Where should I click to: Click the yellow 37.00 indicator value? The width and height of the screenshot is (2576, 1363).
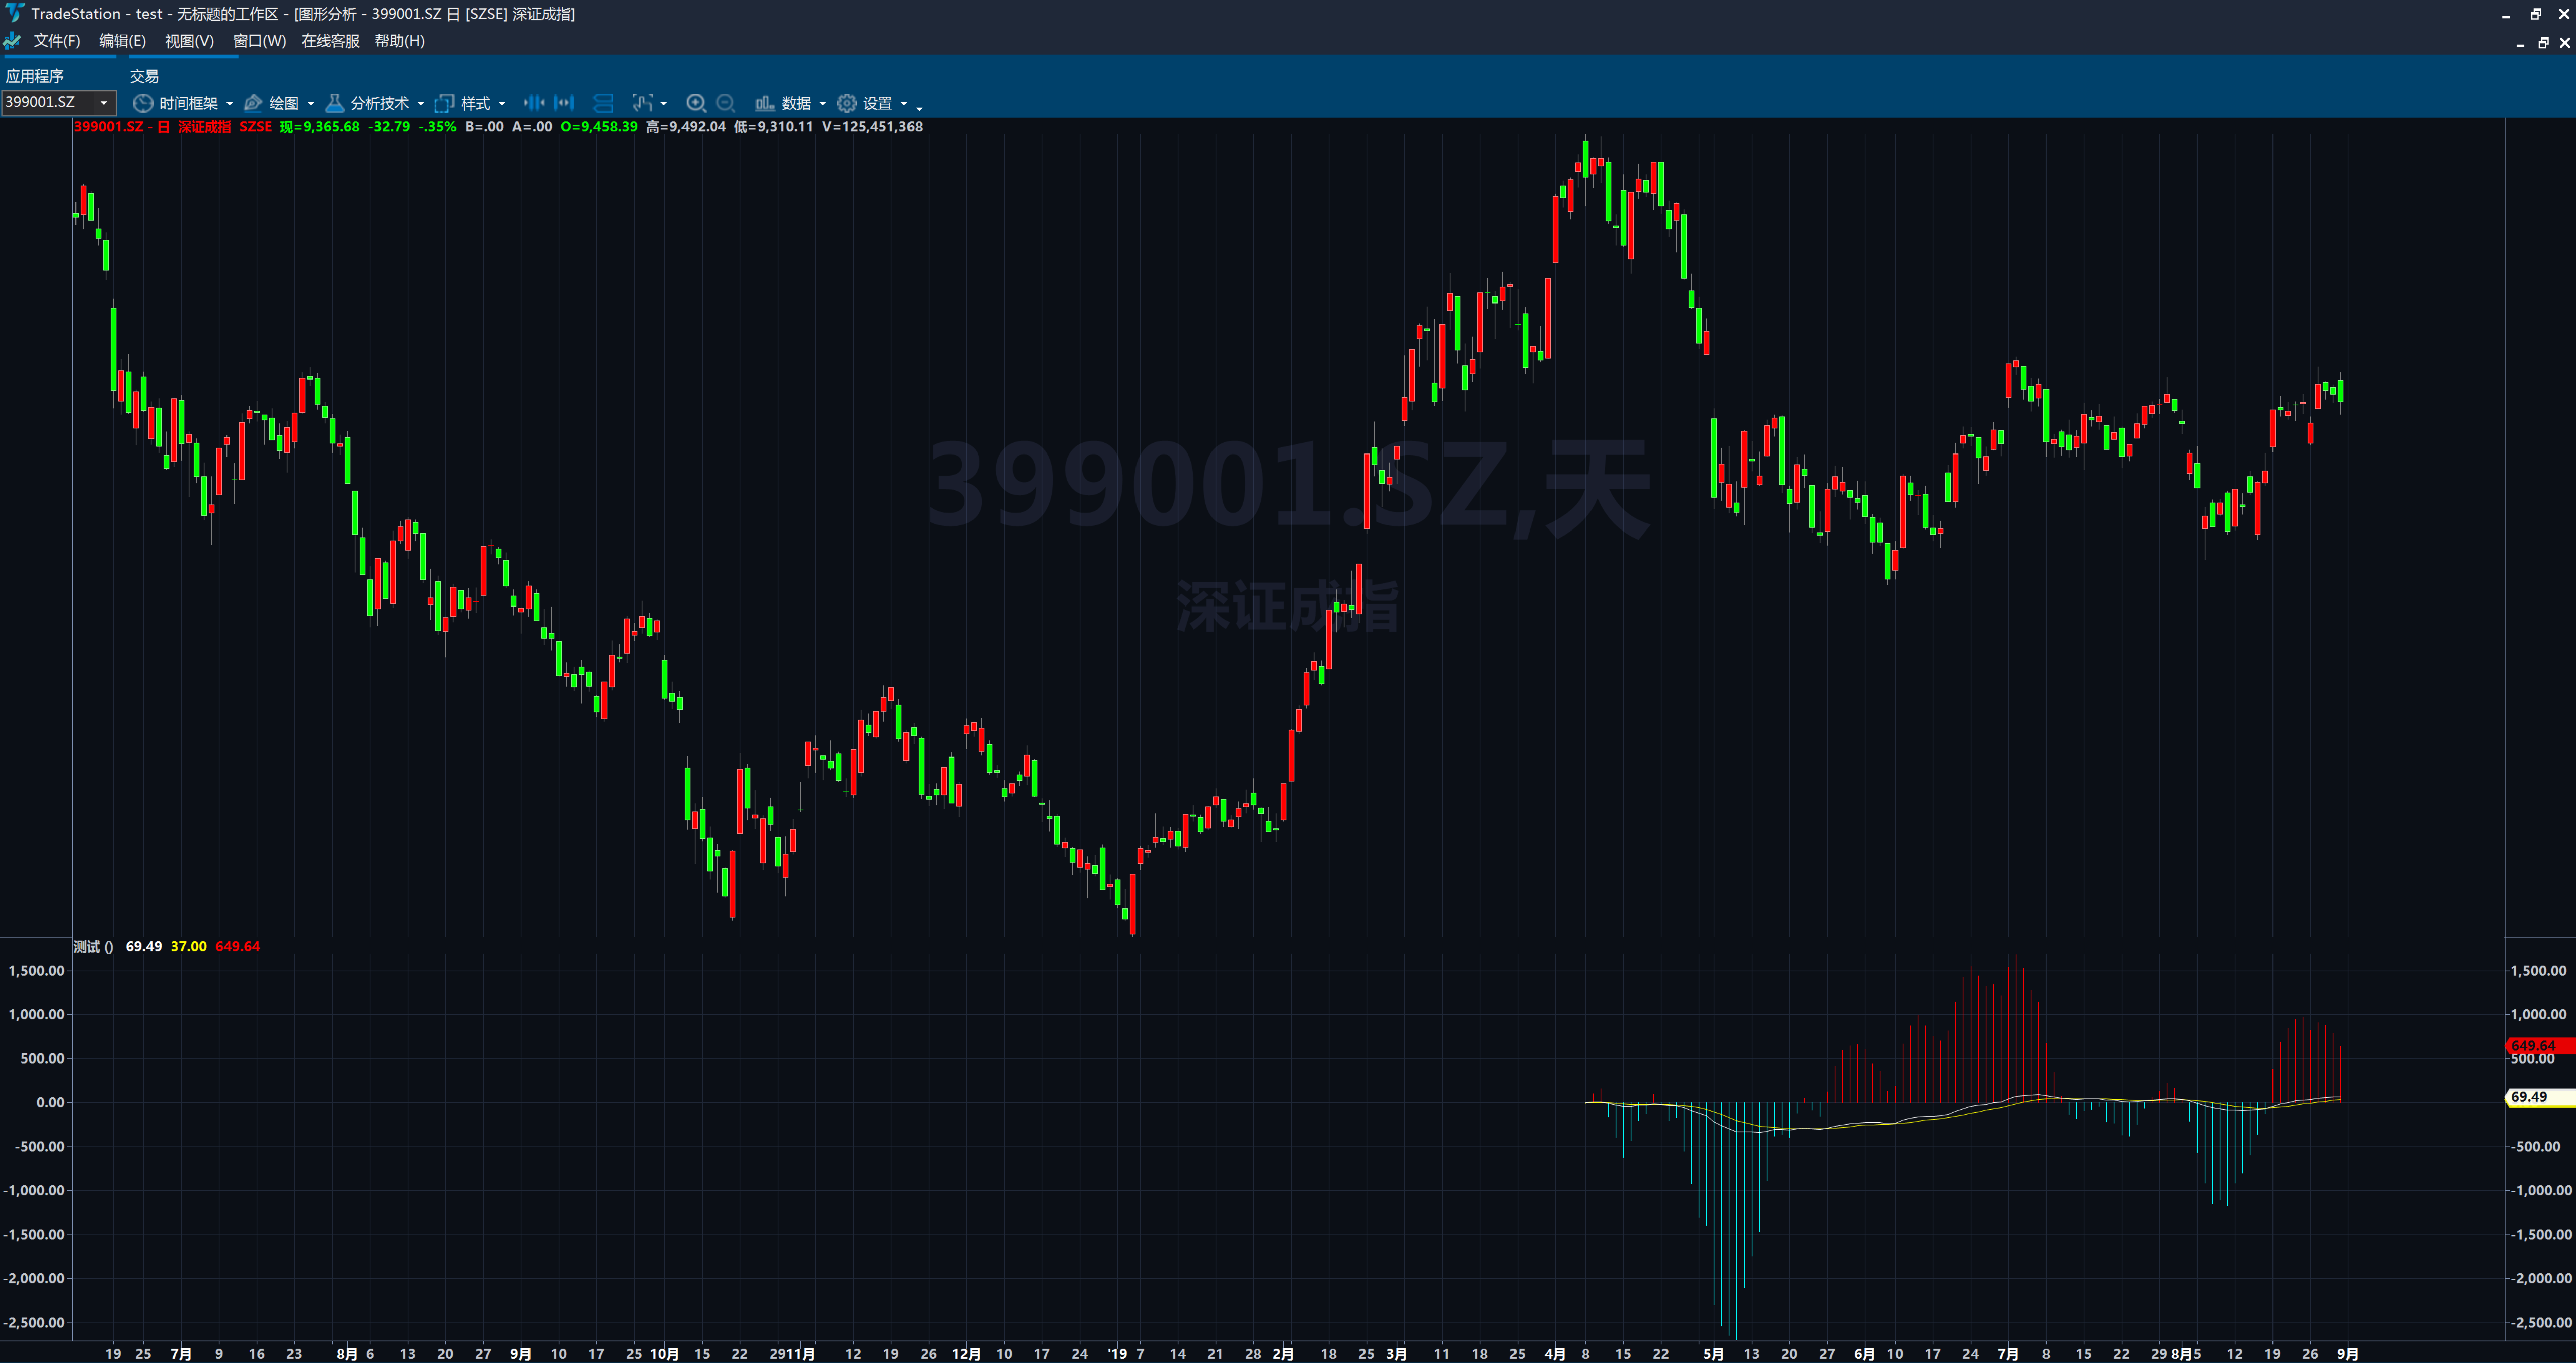click(189, 947)
